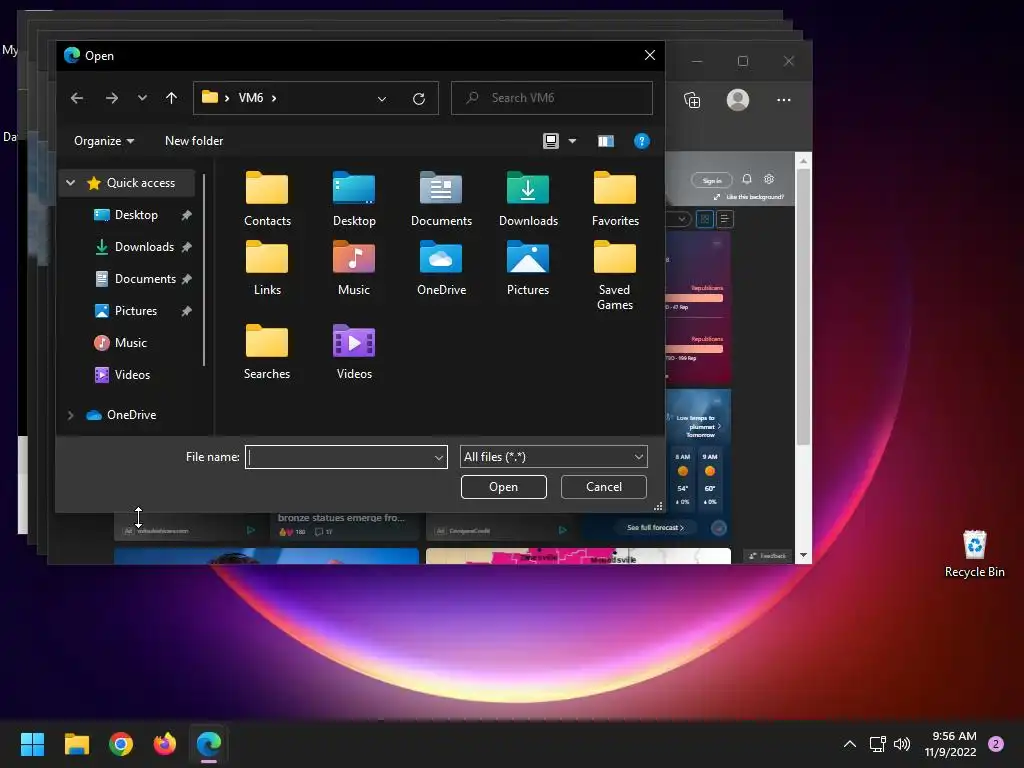The height and width of the screenshot is (768, 1024).
Task: Click the Edge profile avatar
Action: 738,100
